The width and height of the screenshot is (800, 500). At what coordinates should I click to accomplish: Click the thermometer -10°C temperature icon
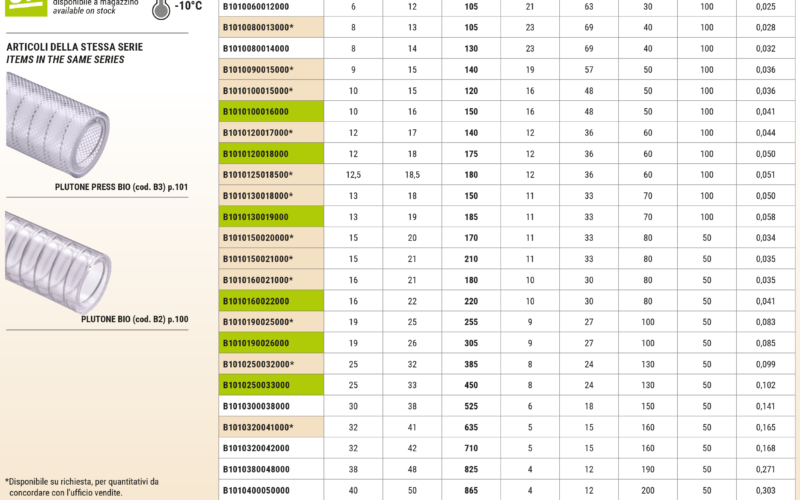point(161,9)
